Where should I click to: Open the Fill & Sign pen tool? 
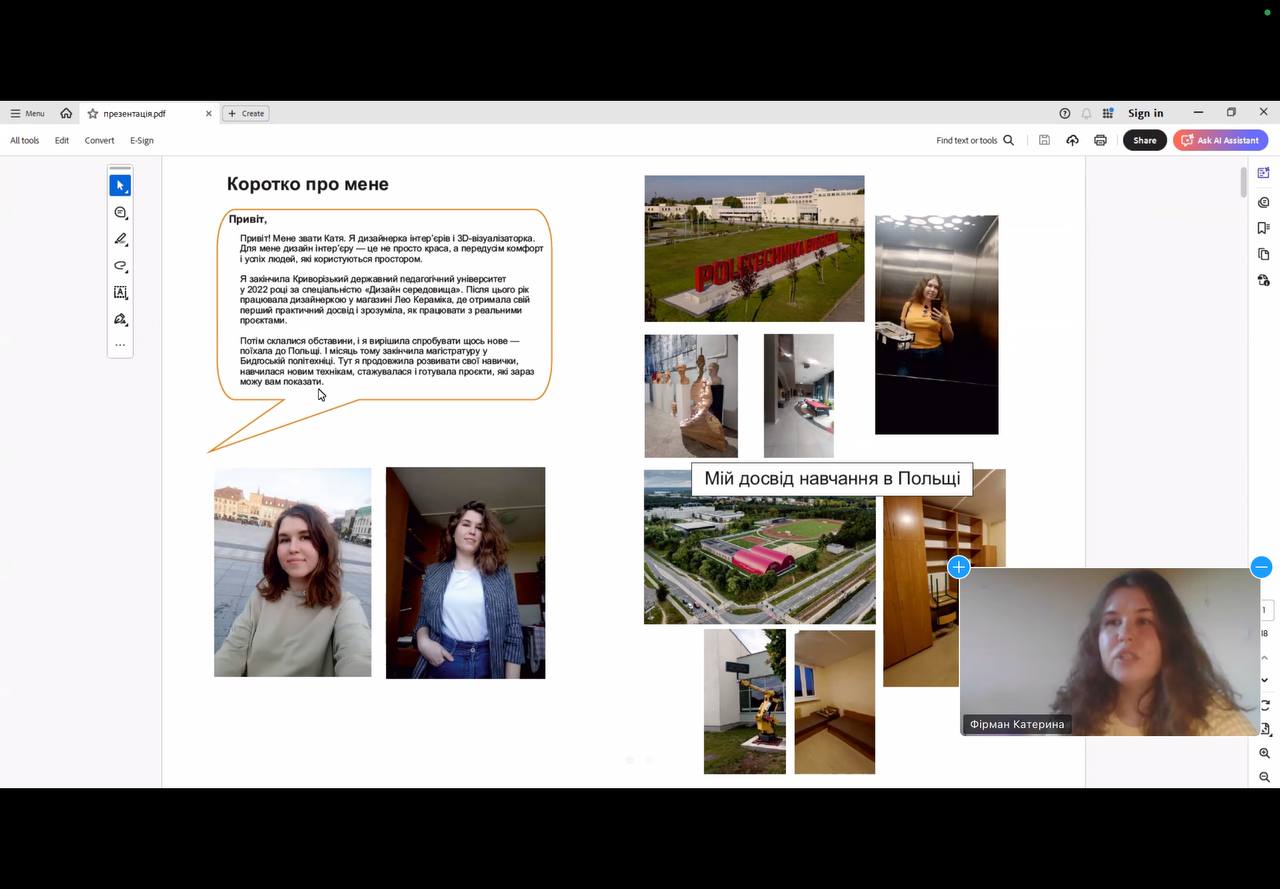120,320
